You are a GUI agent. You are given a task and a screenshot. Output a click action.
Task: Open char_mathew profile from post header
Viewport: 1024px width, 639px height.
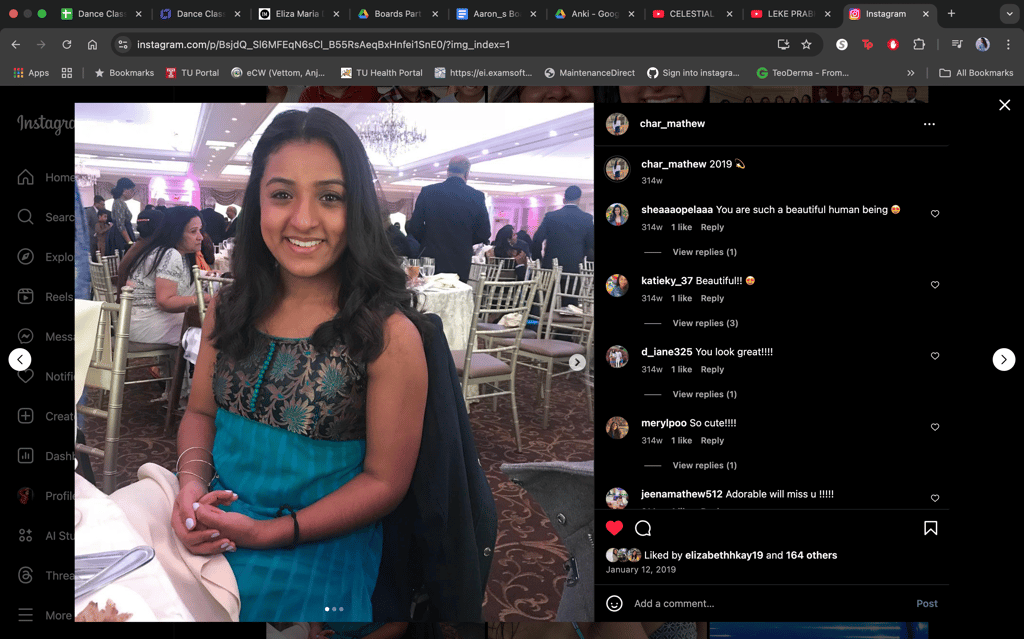point(672,124)
